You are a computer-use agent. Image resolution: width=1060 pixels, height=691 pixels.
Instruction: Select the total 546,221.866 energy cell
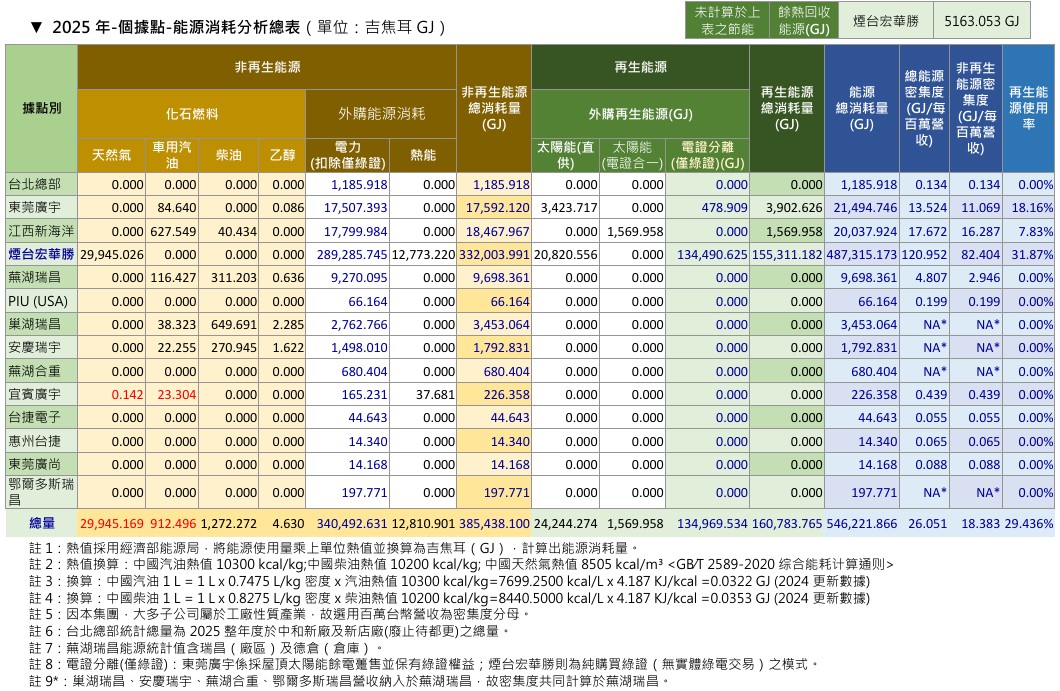(861, 523)
